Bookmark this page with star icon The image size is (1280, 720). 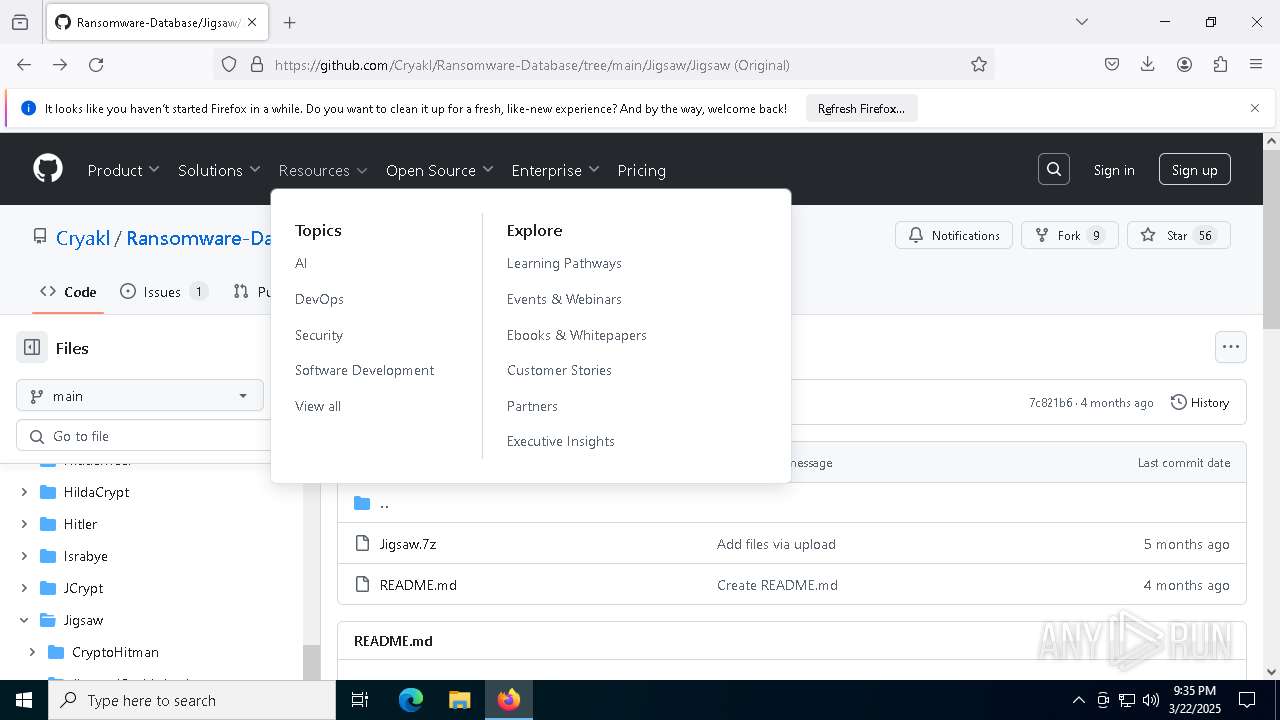coord(979,64)
